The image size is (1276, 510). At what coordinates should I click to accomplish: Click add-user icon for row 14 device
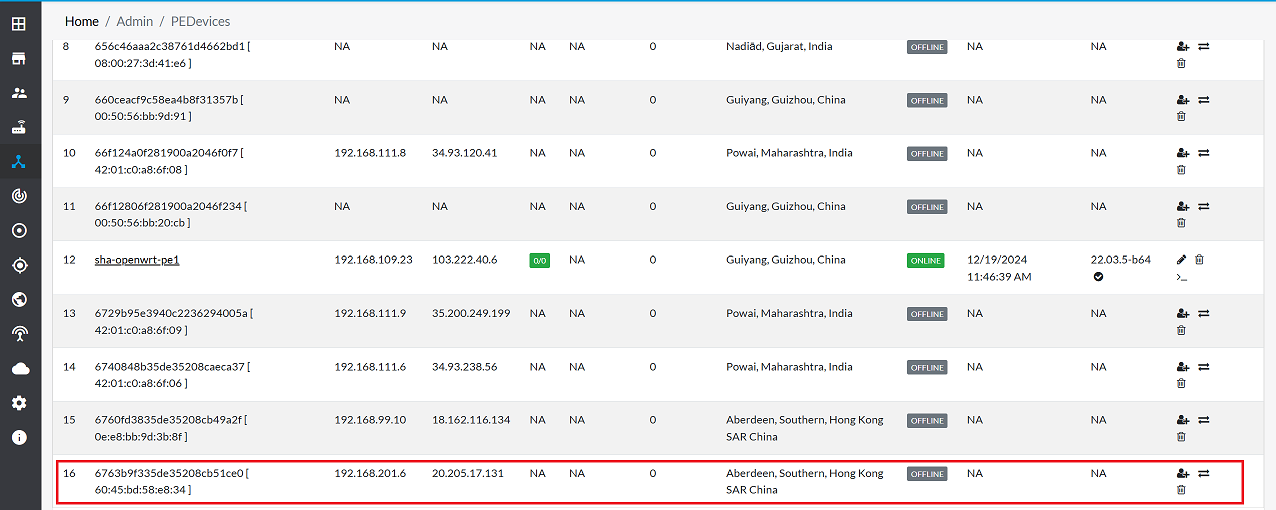tap(1183, 367)
